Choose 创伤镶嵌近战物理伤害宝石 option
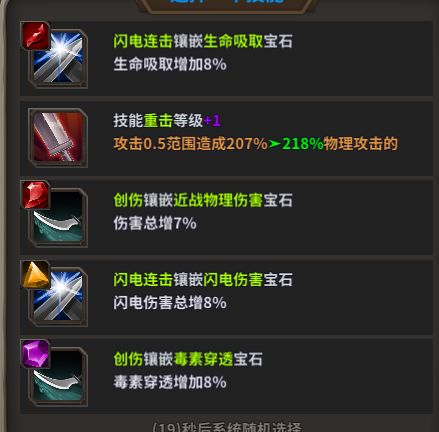 coord(227,217)
